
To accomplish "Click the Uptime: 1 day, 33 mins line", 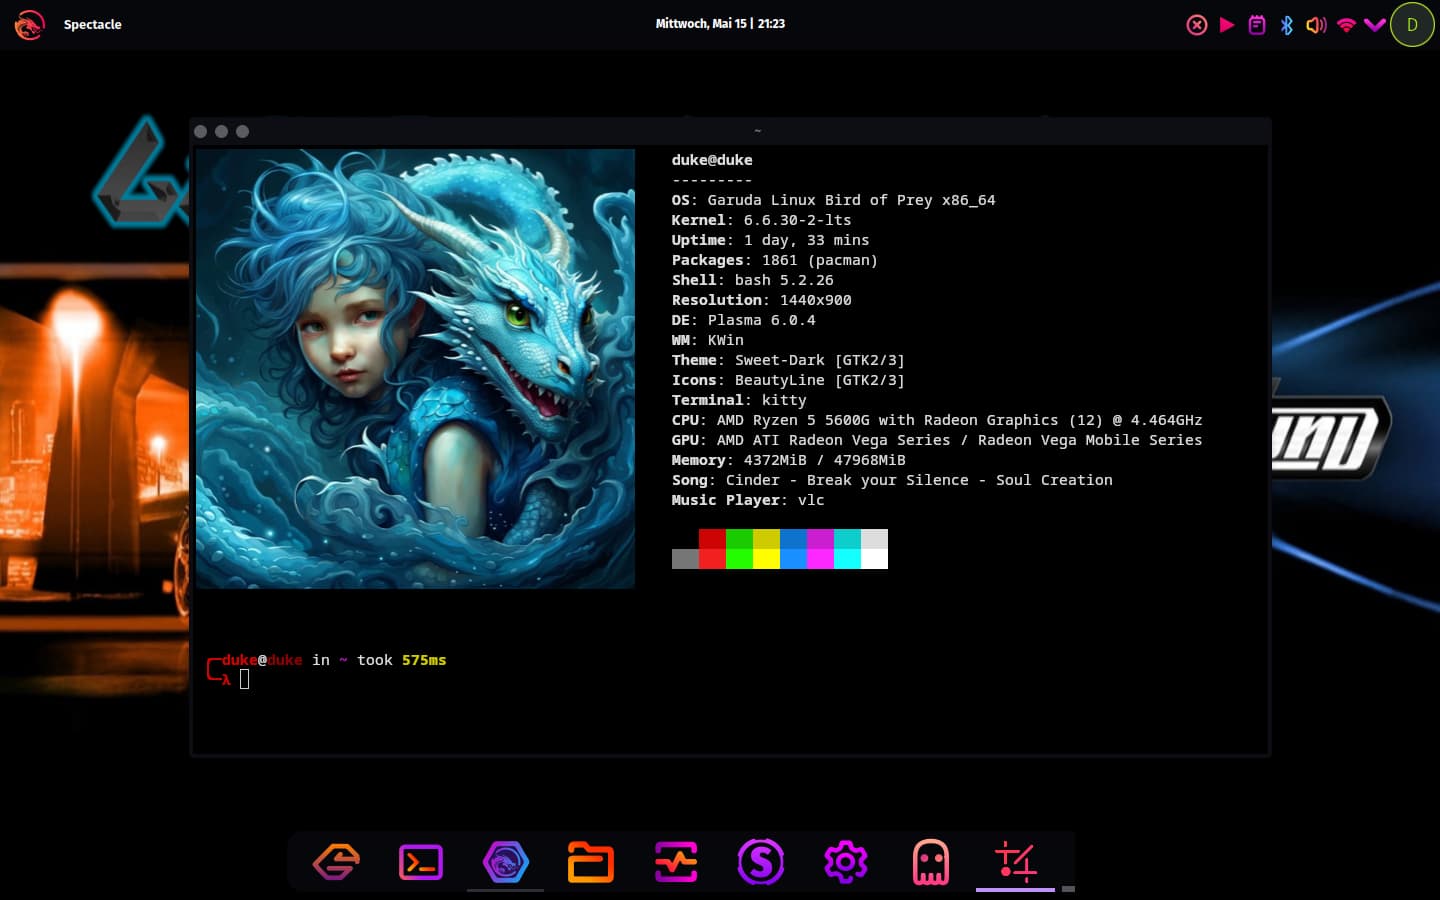I will click(771, 240).
